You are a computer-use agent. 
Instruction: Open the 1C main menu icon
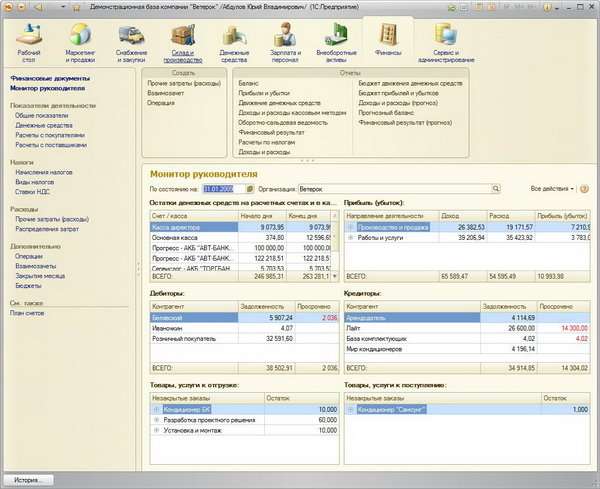[8, 7]
